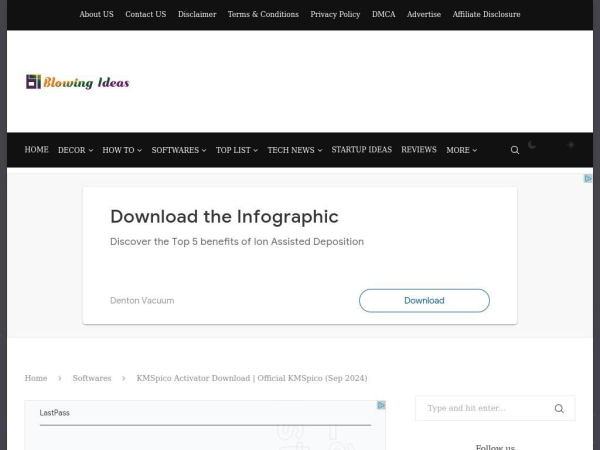Image resolution: width=600 pixels, height=450 pixels.
Task: Click the AdChoices icon on LastPass ad
Action: tap(381, 405)
